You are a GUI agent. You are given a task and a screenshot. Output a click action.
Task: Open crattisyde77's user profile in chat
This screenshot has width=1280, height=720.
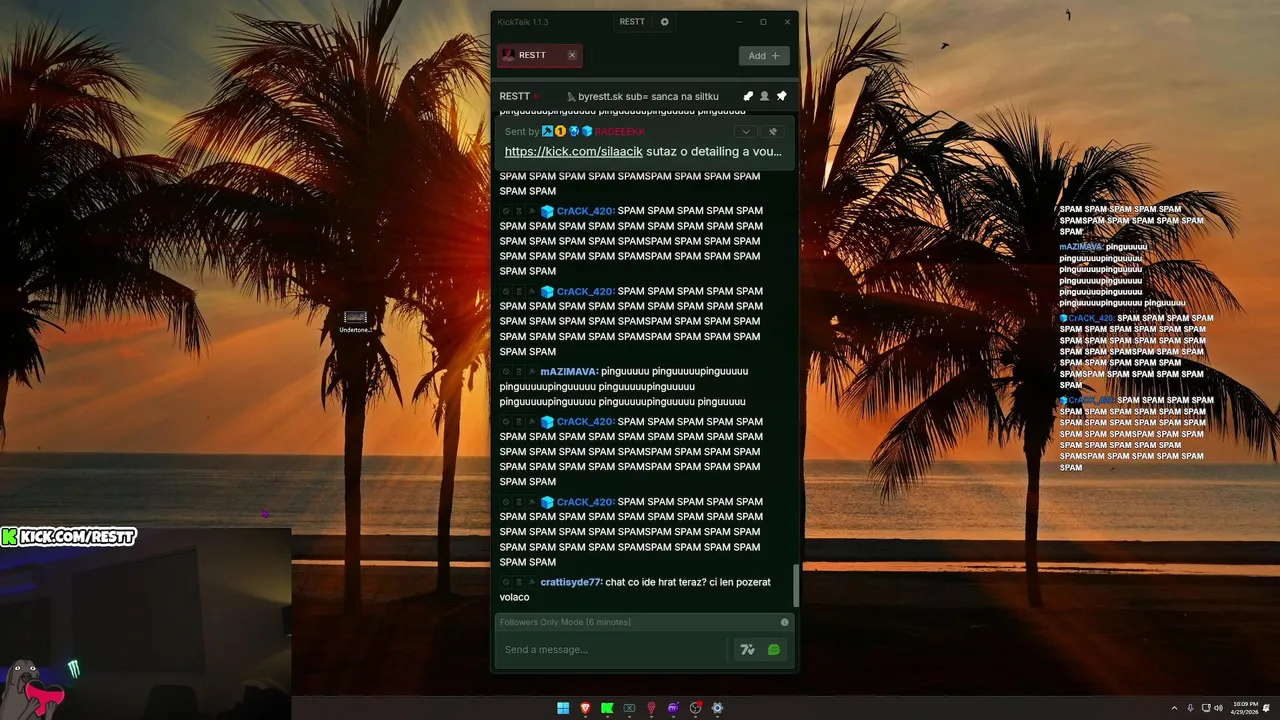571,582
